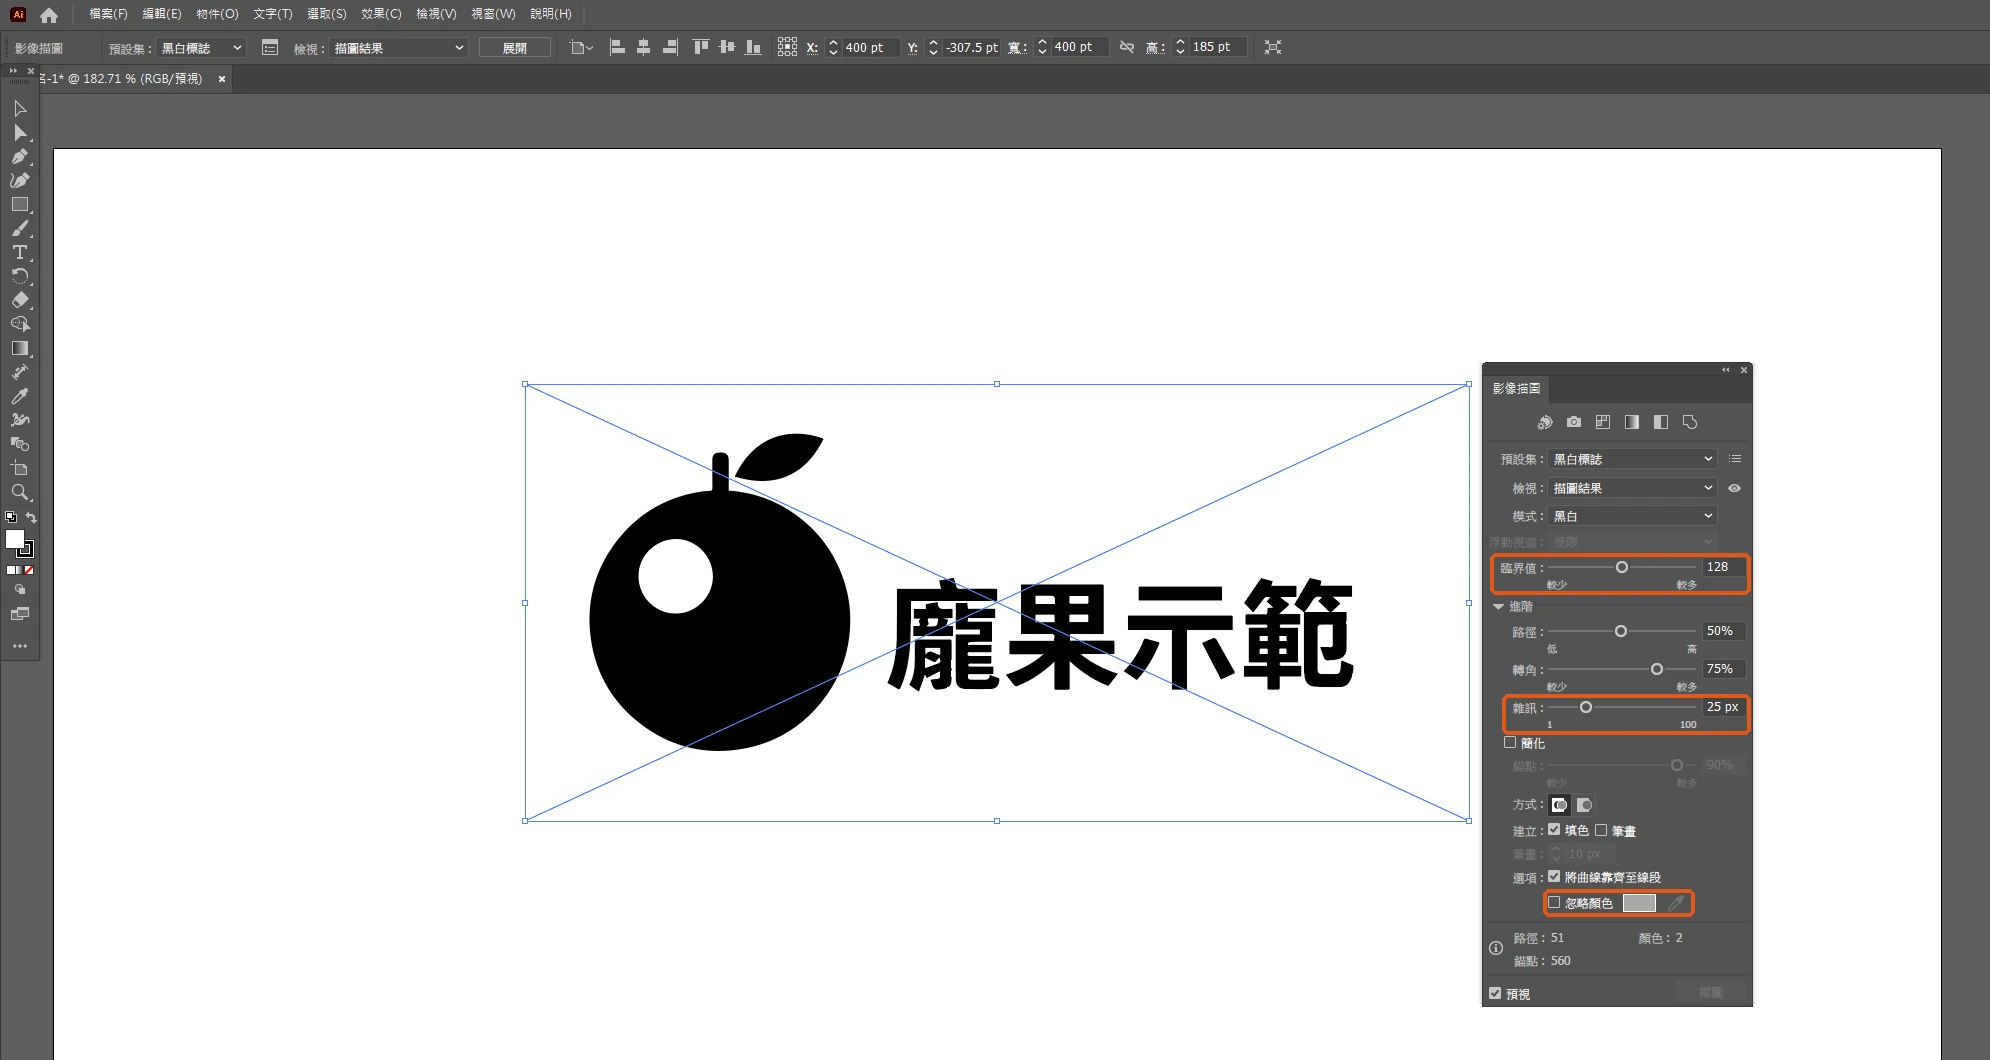The width and height of the screenshot is (1990, 1060).
Task: Open Edit Toolbar three-dots button
Action: (x=20, y=646)
